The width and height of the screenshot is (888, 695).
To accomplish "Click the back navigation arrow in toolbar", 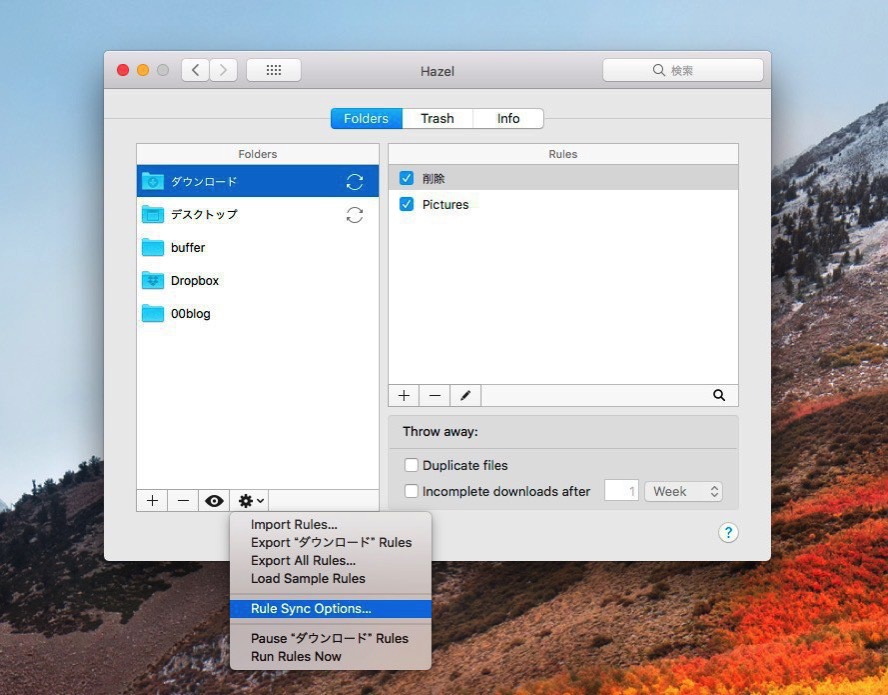I will [195, 70].
